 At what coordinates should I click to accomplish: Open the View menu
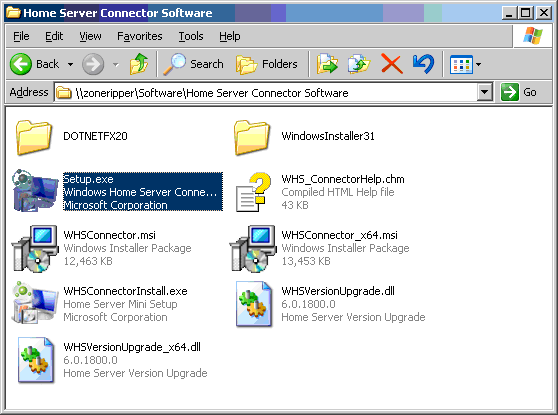[90, 36]
